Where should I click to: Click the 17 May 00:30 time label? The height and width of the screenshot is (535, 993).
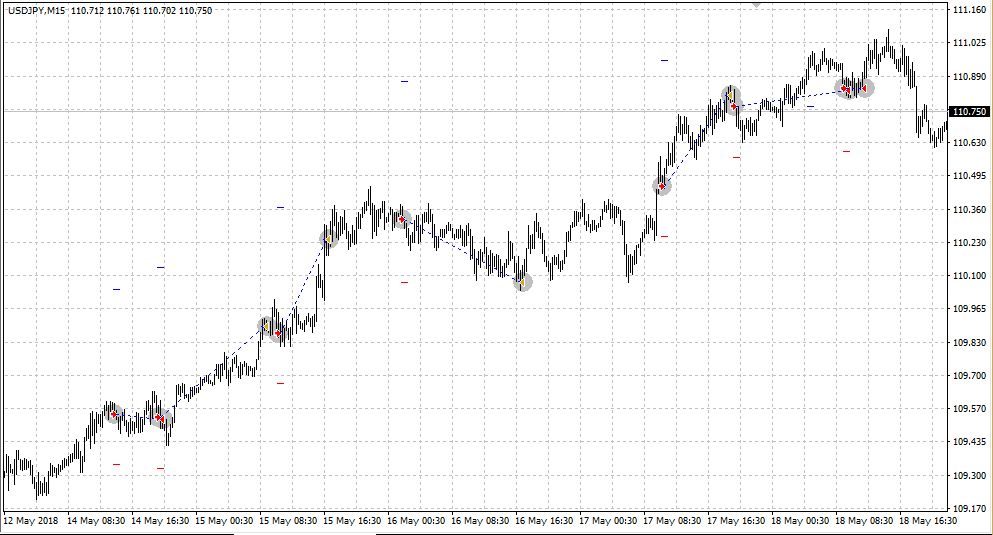(x=607, y=521)
